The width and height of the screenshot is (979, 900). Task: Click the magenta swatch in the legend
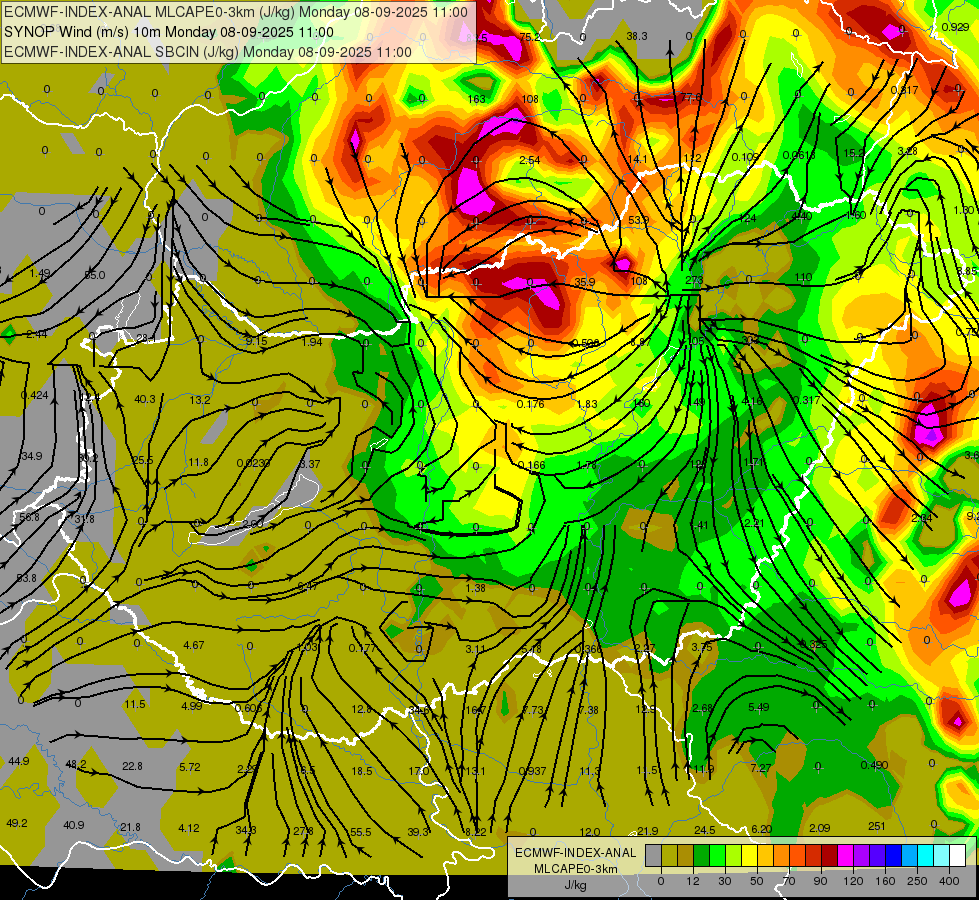tap(845, 855)
